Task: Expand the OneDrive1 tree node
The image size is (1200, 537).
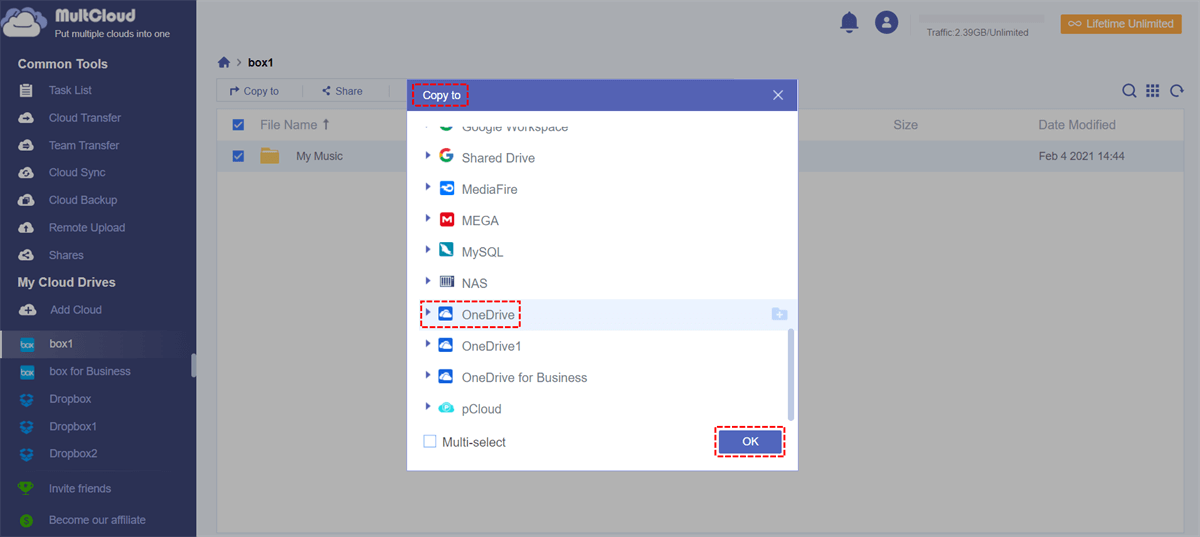Action: click(428, 344)
